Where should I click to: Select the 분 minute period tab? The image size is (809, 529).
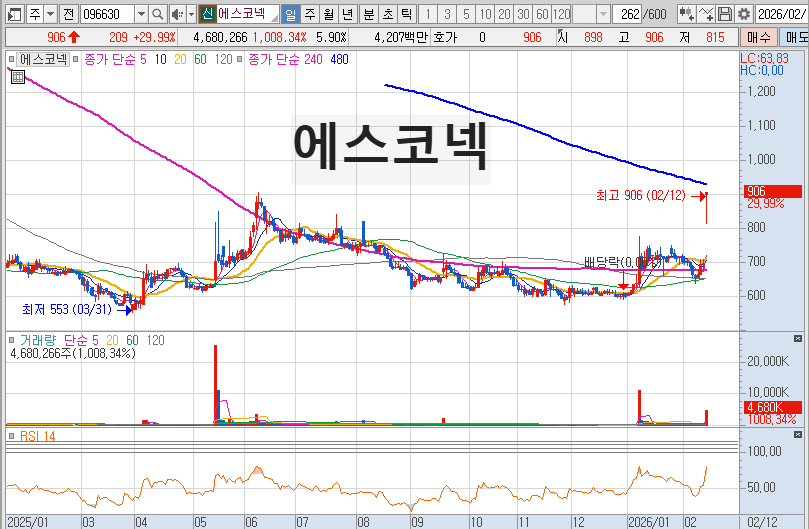tap(369, 14)
